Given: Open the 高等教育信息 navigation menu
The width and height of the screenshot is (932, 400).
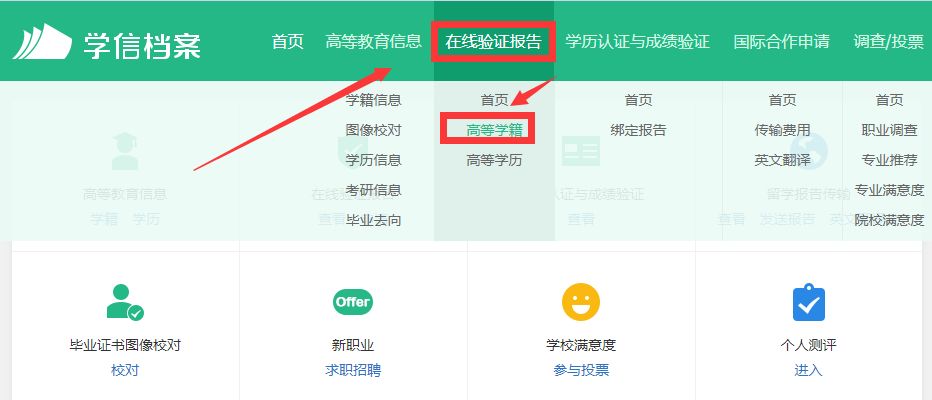Looking at the screenshot, I should (x=373, y=42).
